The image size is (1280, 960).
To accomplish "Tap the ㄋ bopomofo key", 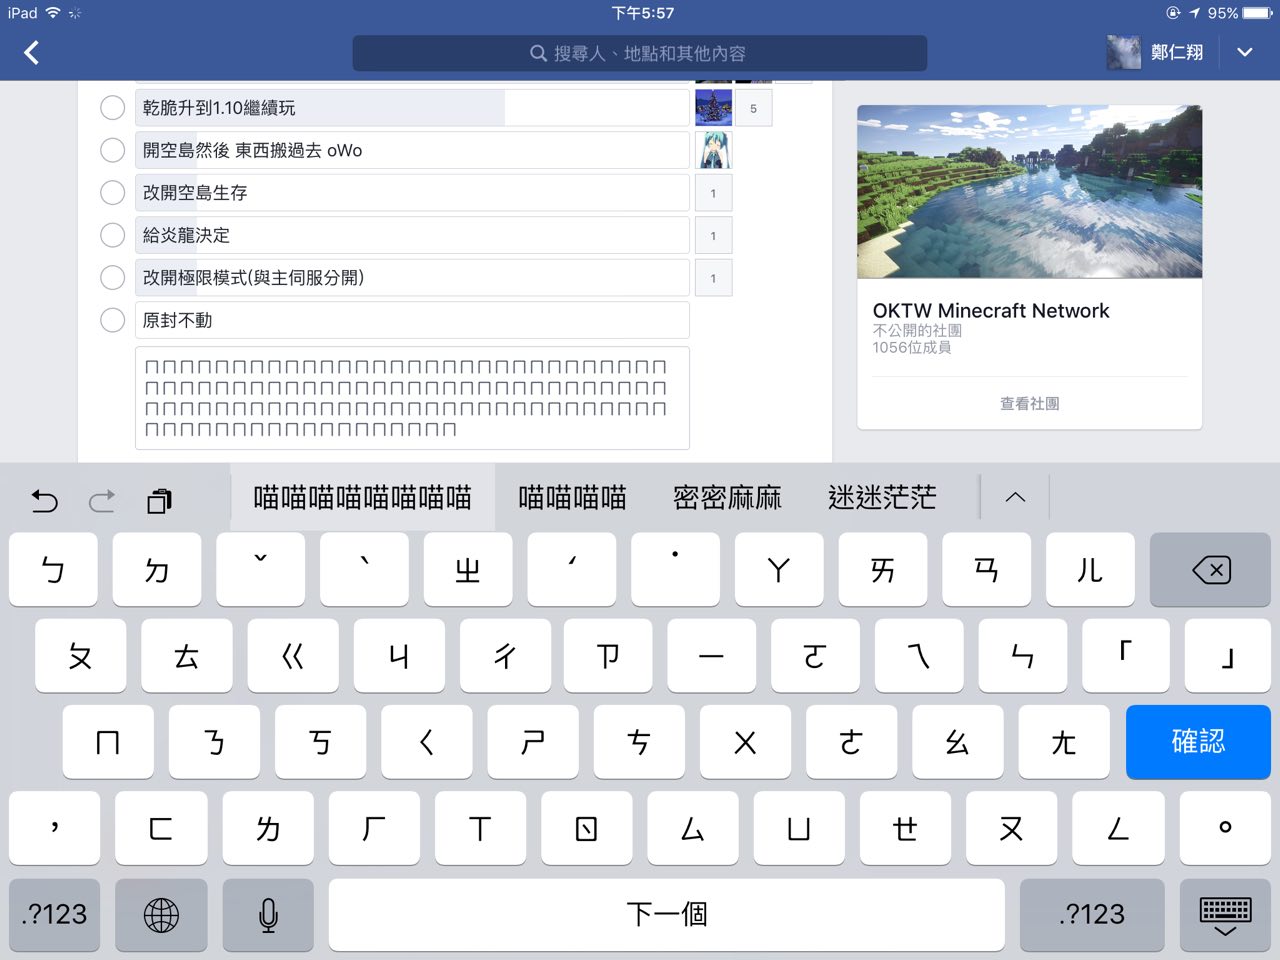I will point(214,742).
